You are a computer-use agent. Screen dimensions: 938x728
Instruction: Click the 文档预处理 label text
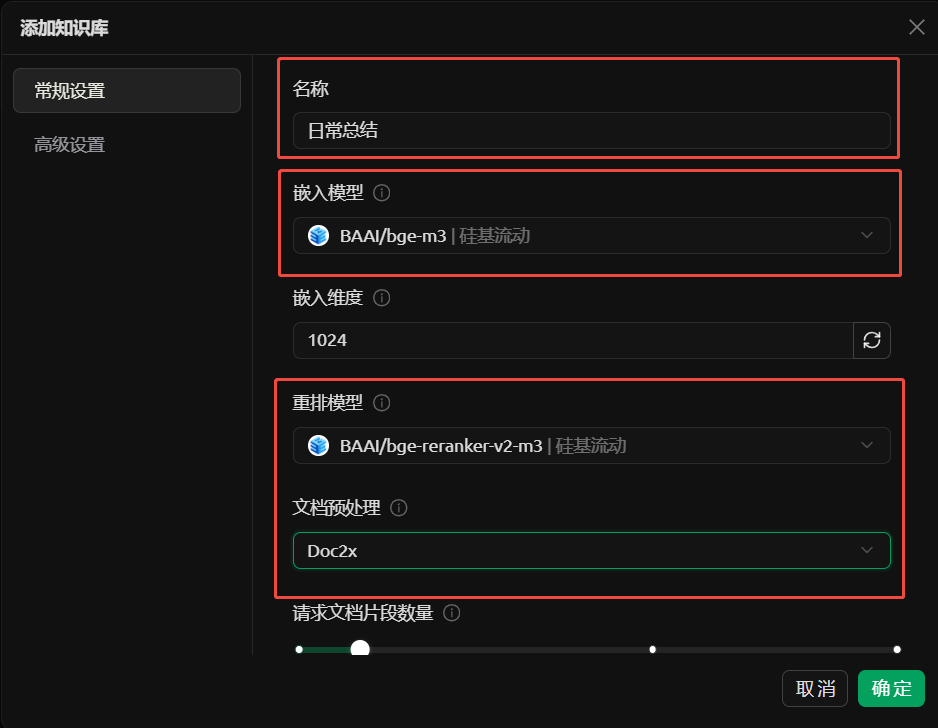[x=336, y=508]
